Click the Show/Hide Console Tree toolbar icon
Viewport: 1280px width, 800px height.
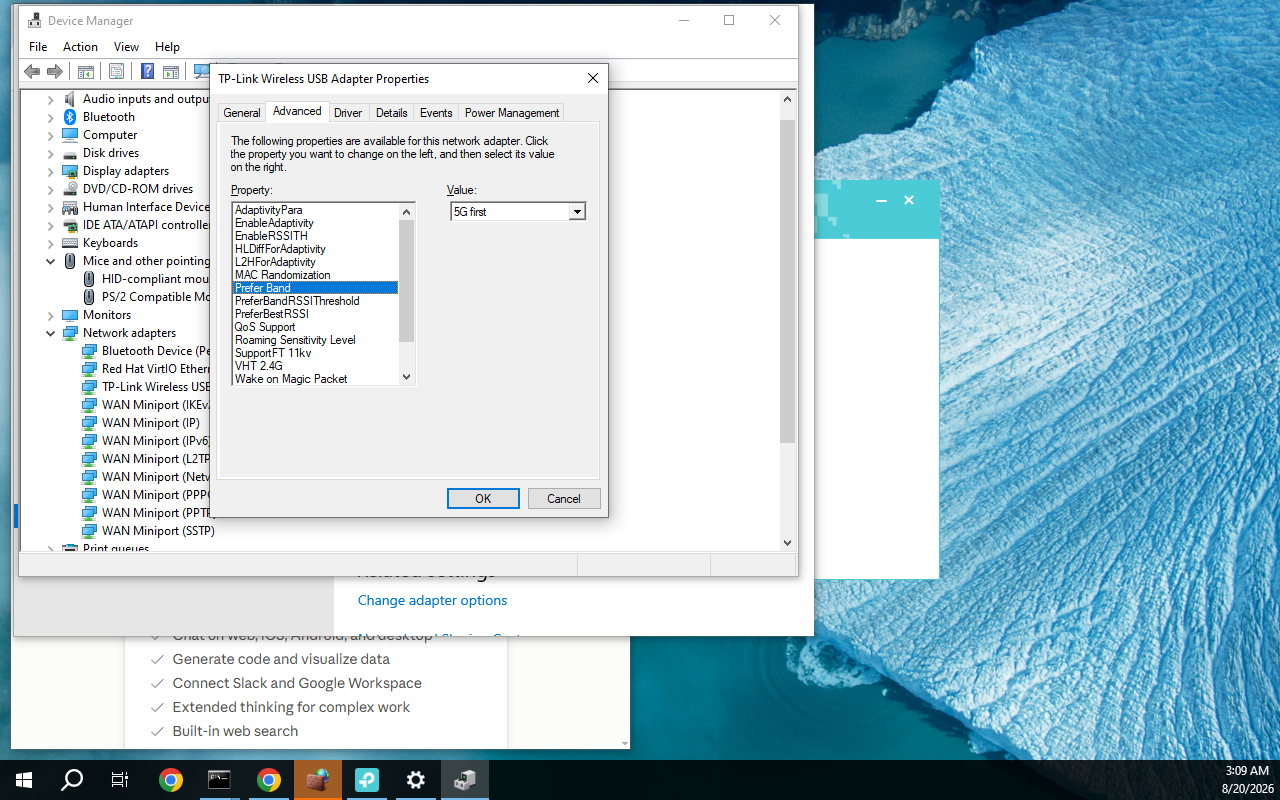(x=86, y=72)
